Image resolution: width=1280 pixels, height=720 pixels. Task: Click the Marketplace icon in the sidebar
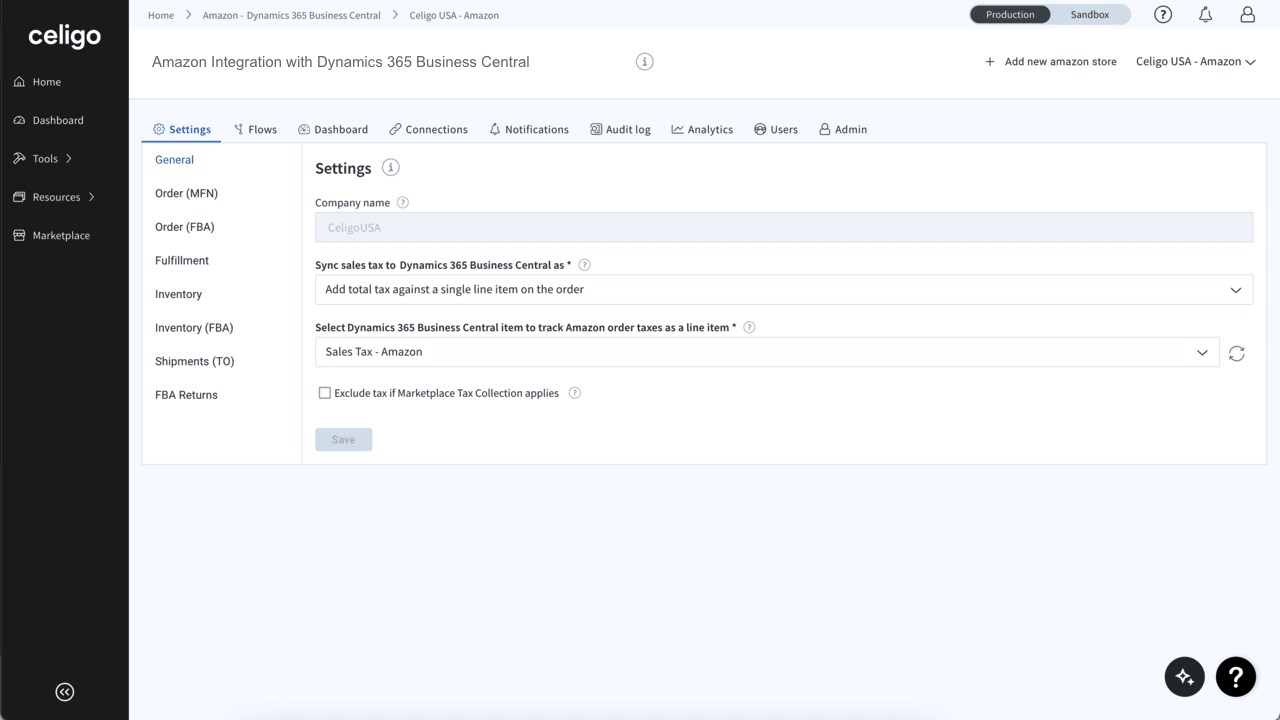(19, 235)
